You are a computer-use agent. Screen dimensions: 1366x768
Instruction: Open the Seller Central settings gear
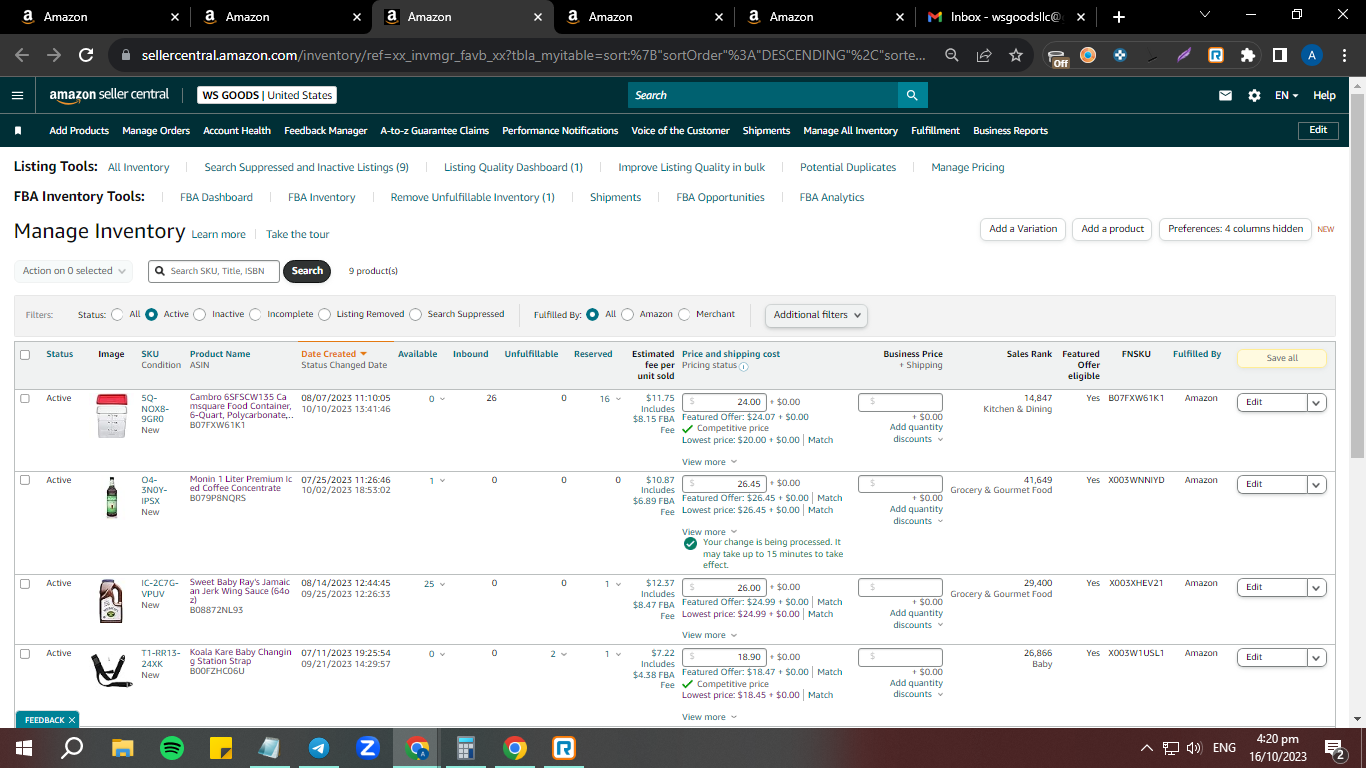coord(1254,95)
